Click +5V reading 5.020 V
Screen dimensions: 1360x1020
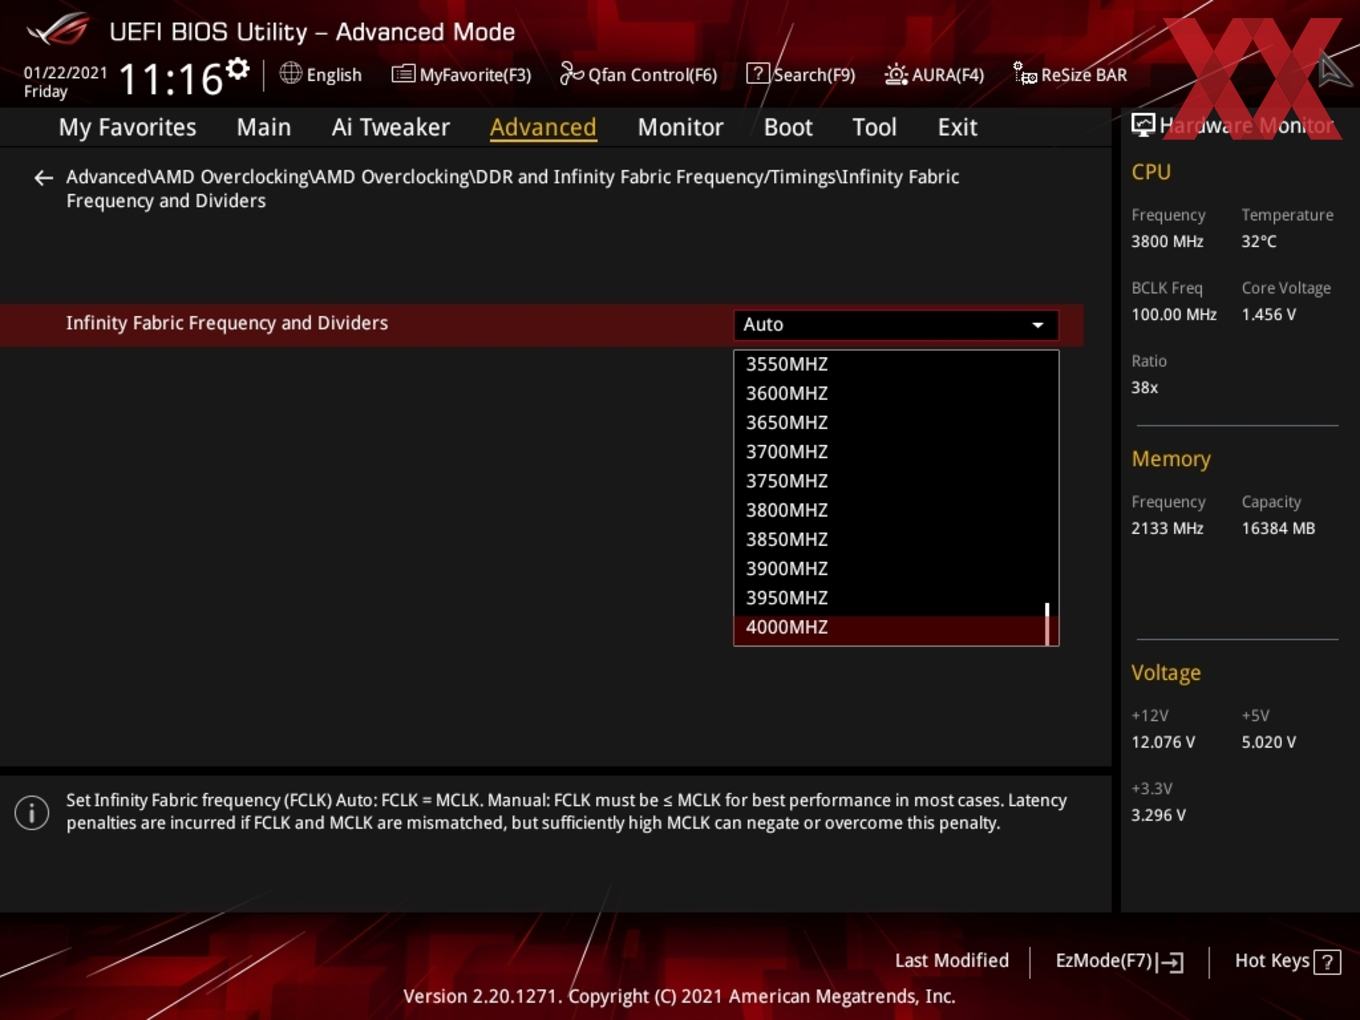(x=1269, y=742)
